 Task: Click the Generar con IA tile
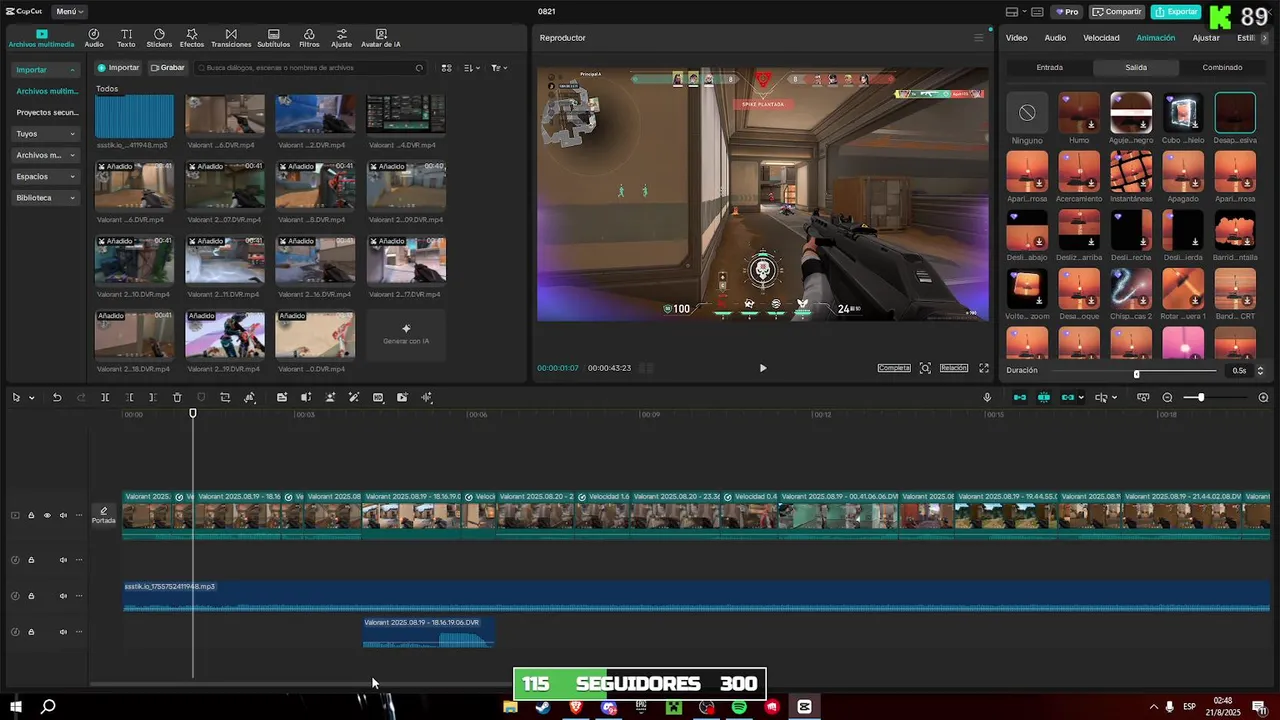click(406, 334)
